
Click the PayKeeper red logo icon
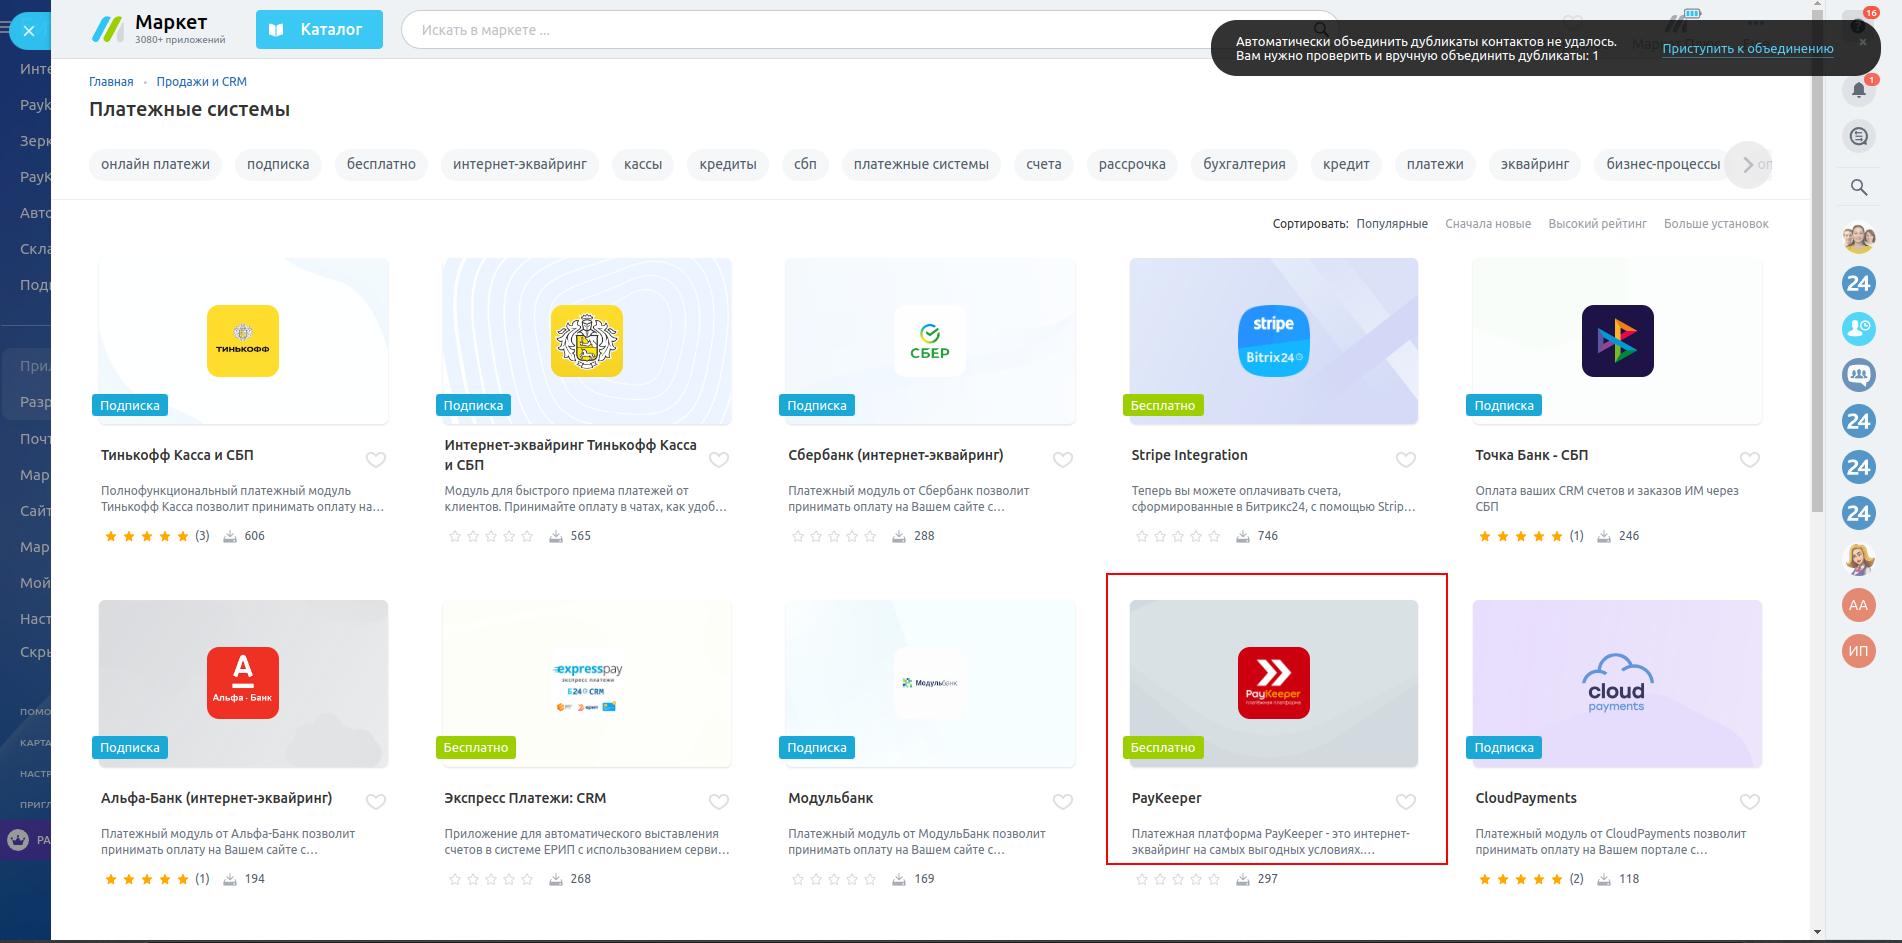(1273, 683)
